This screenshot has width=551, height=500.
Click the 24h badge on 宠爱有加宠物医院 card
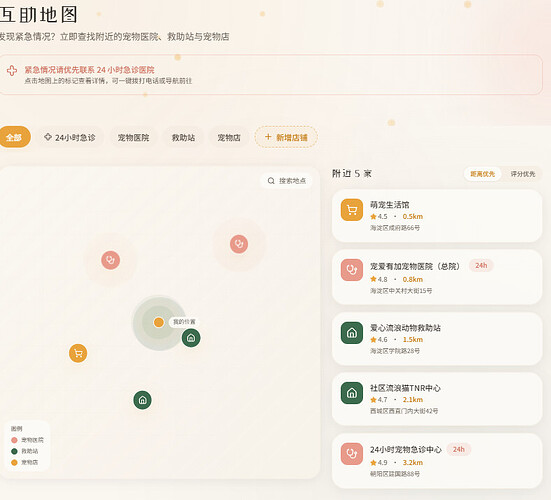pos(481,266)
